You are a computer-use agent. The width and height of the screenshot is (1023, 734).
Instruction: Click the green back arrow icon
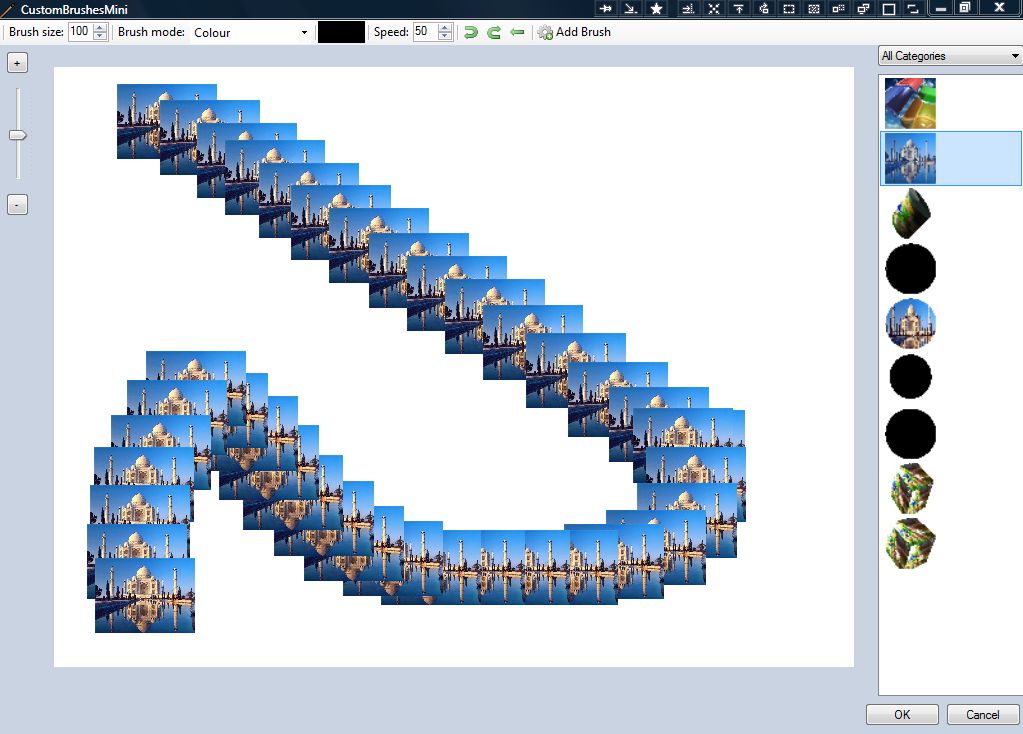click(x=518, y=32)
